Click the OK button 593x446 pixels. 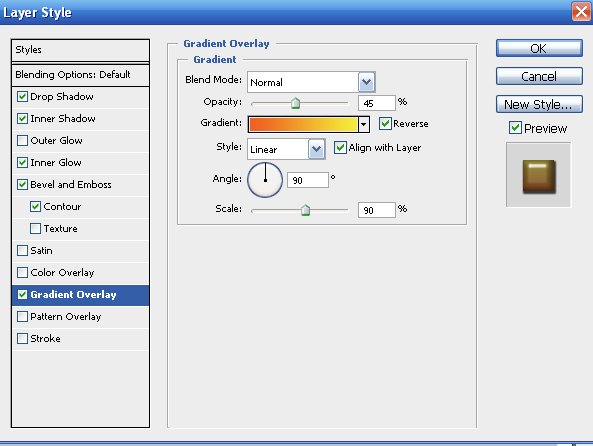539,48
